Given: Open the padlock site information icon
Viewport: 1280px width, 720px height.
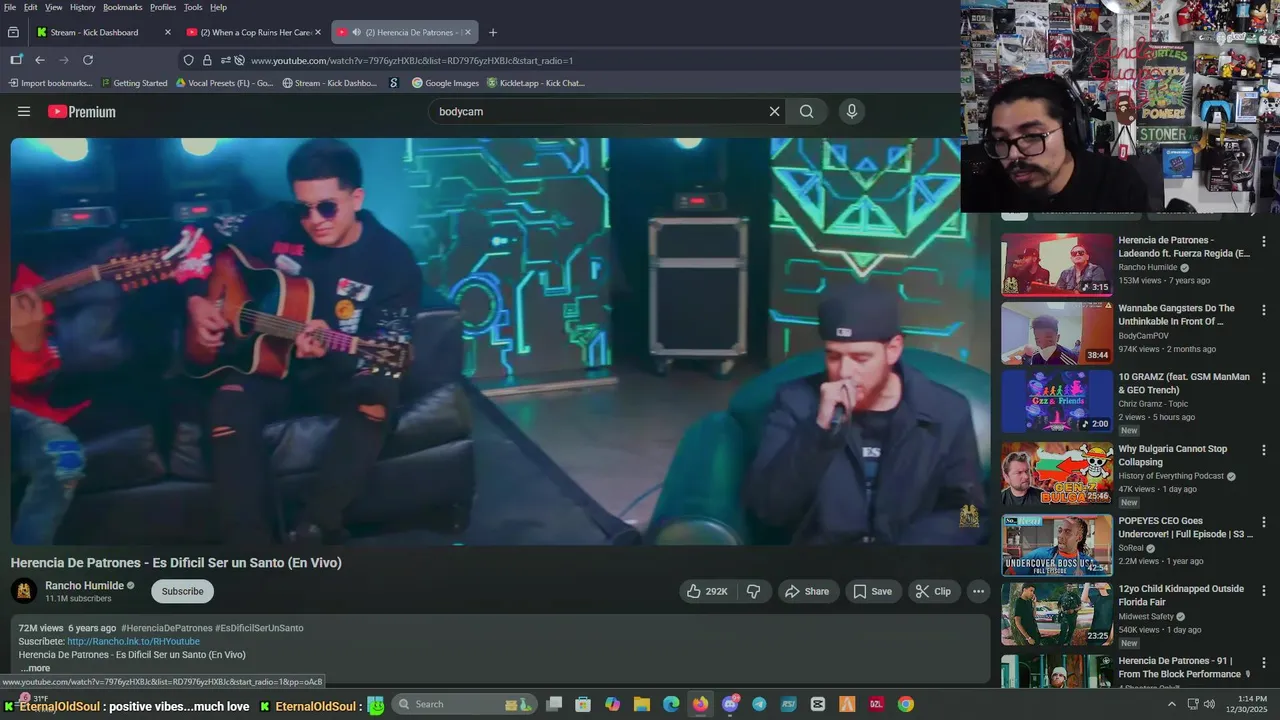Looking at the screenshot, I should (x=207, y=60).
